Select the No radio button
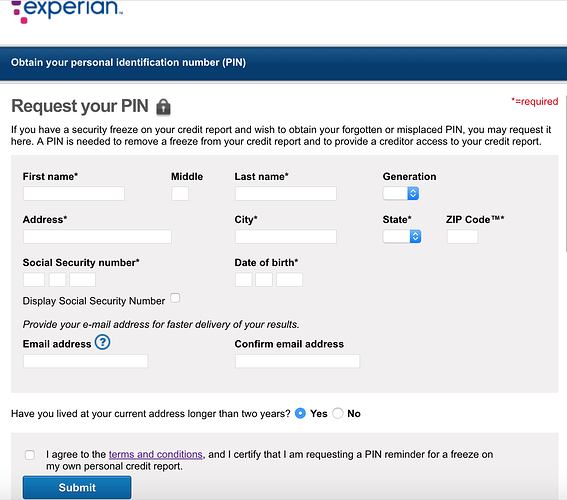The width and height of the screenshot is (567, 500). point(337,413)
